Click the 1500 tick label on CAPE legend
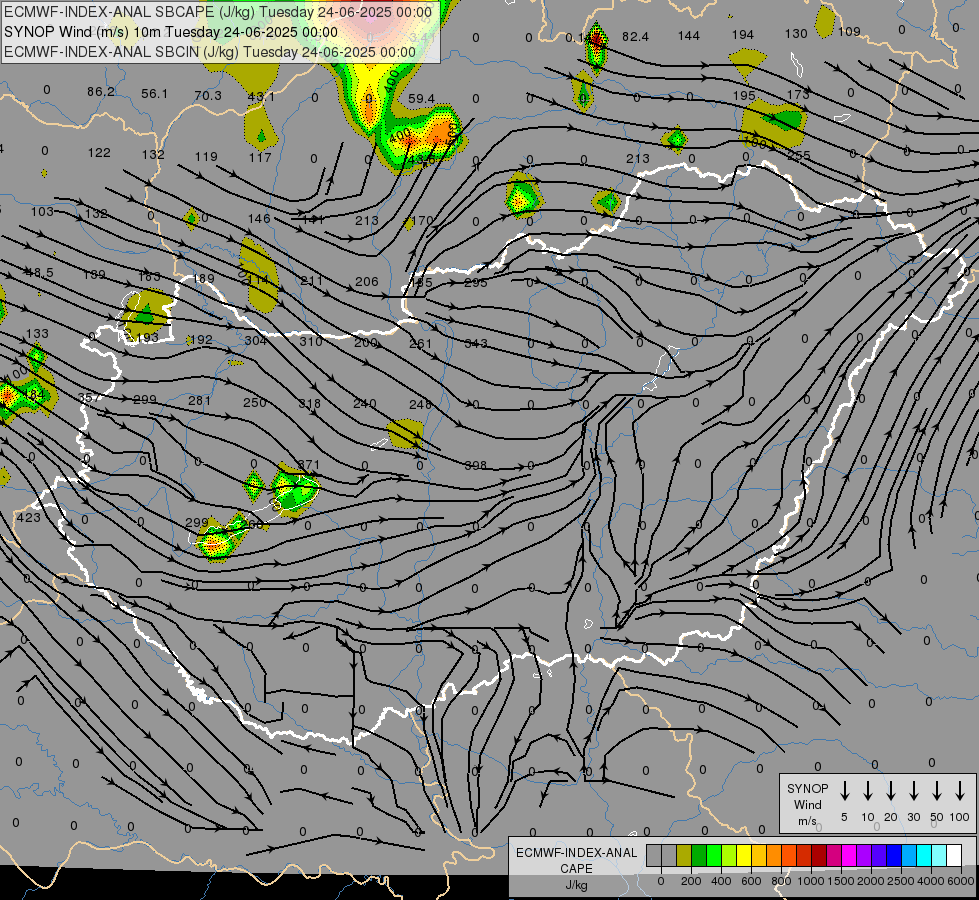 840,881
